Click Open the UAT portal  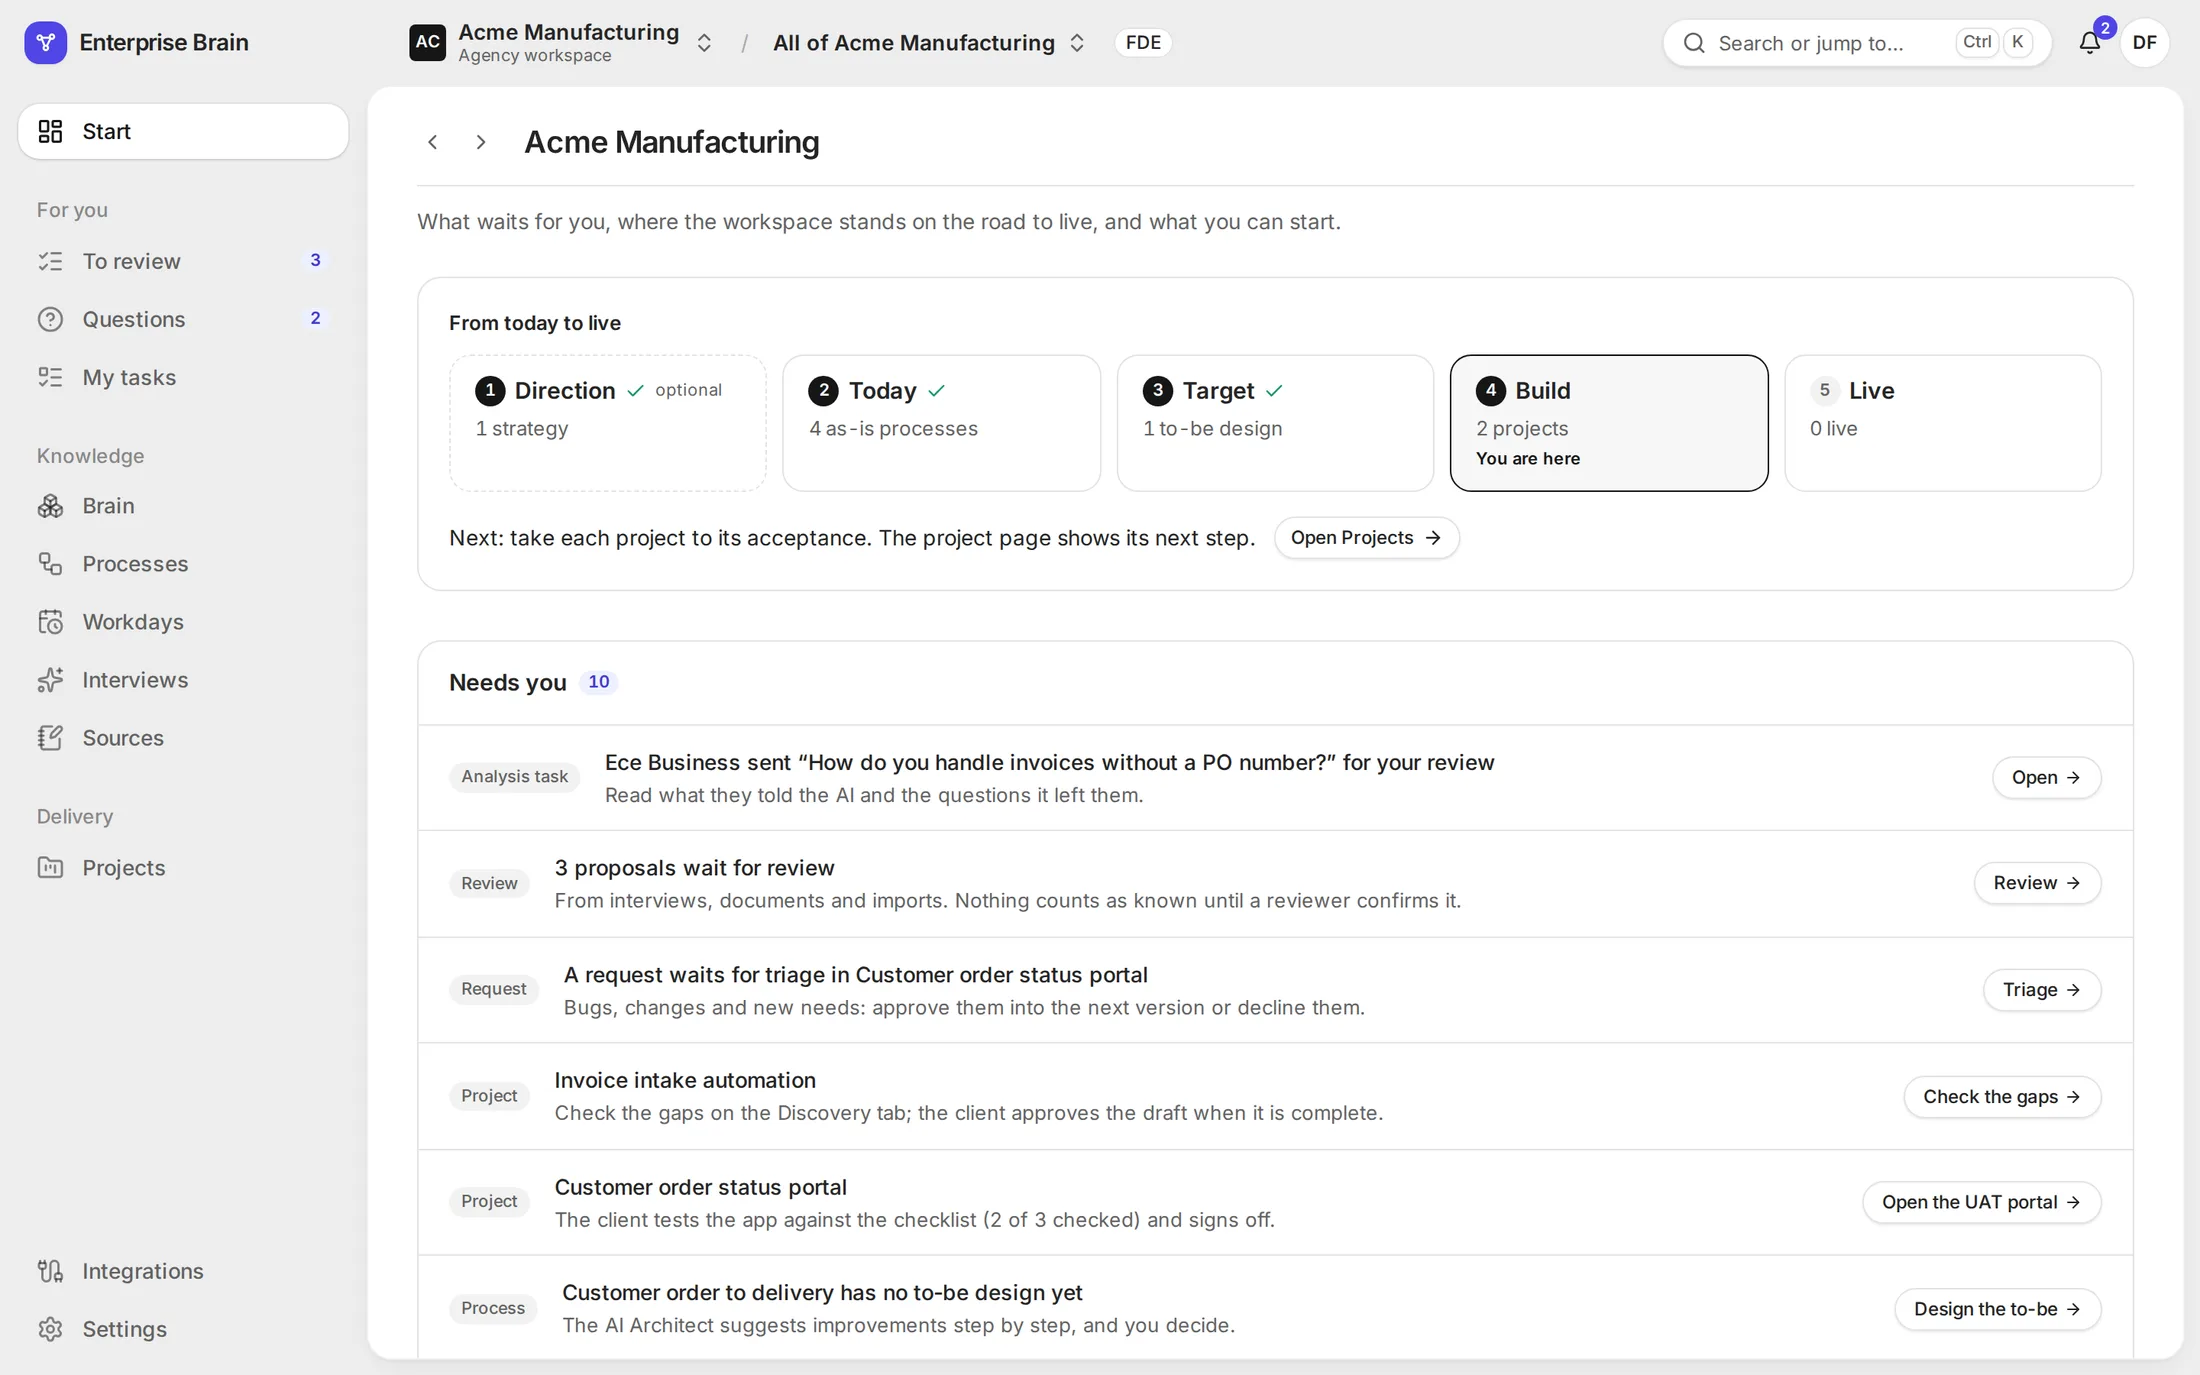[x=1981, y=1202]
